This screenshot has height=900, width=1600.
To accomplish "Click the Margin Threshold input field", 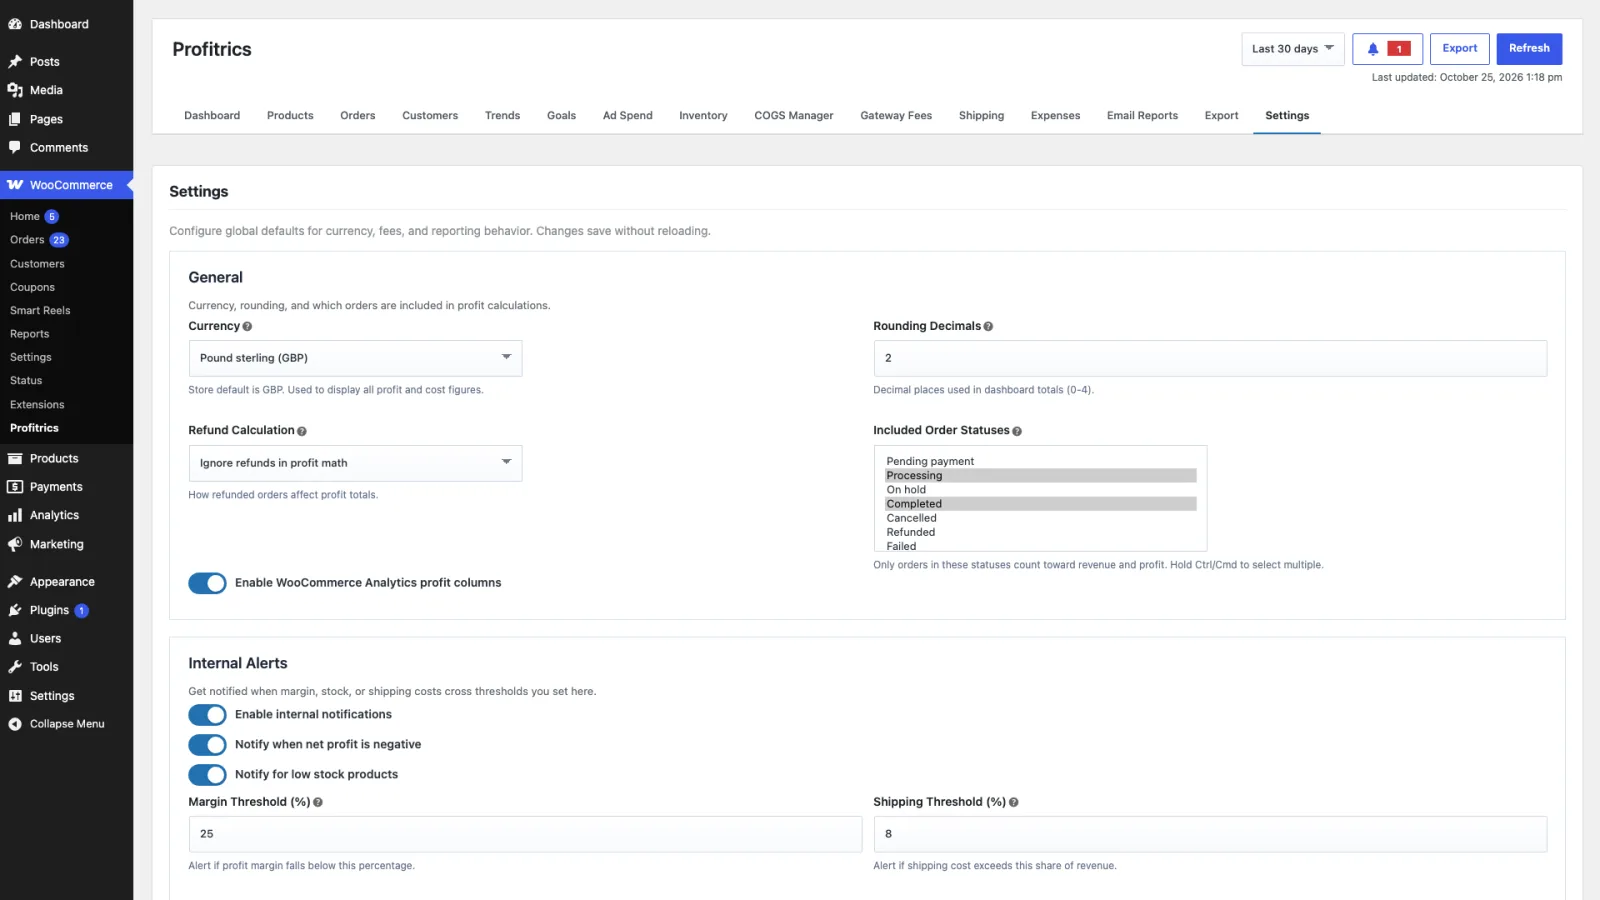I will (x=525, y=834).
